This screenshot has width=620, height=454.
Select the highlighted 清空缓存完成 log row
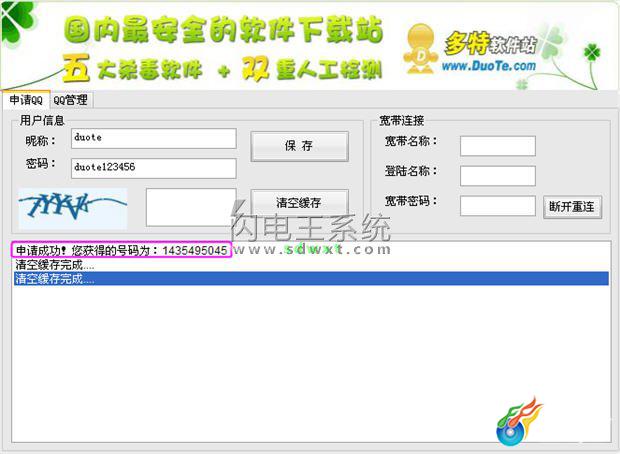(x=311, y=278)
